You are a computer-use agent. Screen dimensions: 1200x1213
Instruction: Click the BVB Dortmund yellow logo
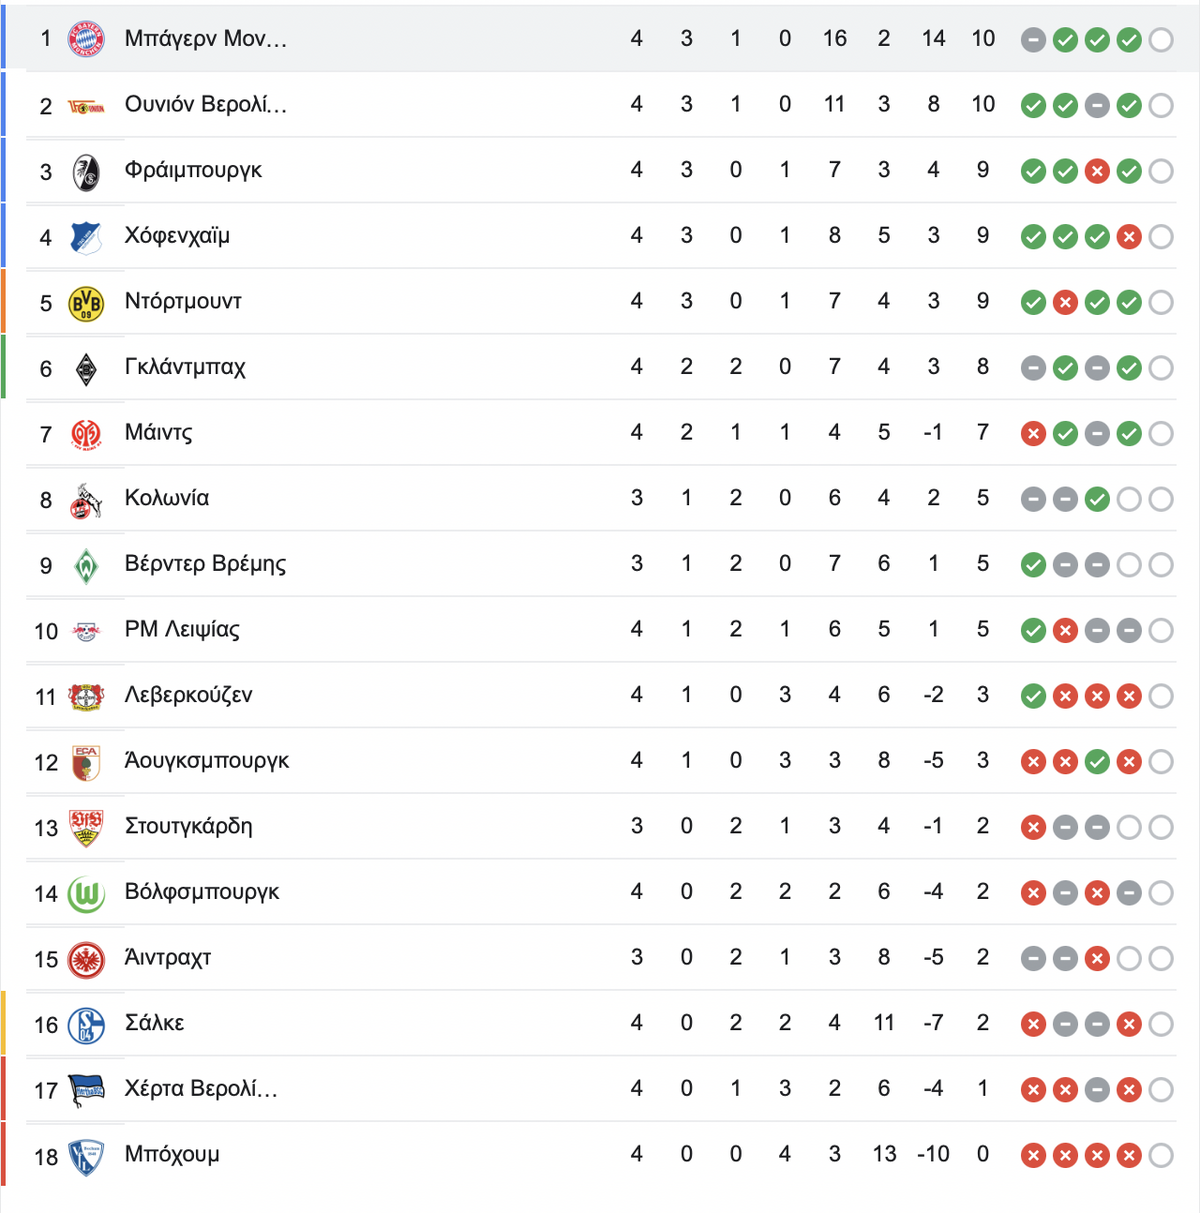(x=86, y=303)
